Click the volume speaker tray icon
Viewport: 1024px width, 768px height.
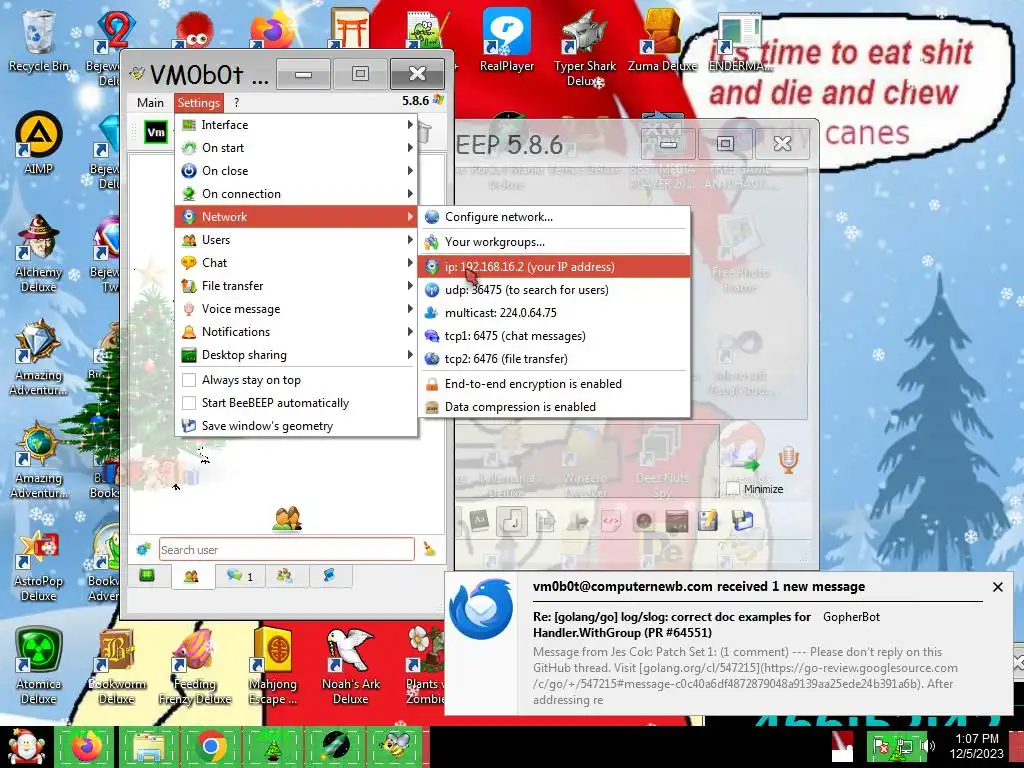tap(927, 746)
